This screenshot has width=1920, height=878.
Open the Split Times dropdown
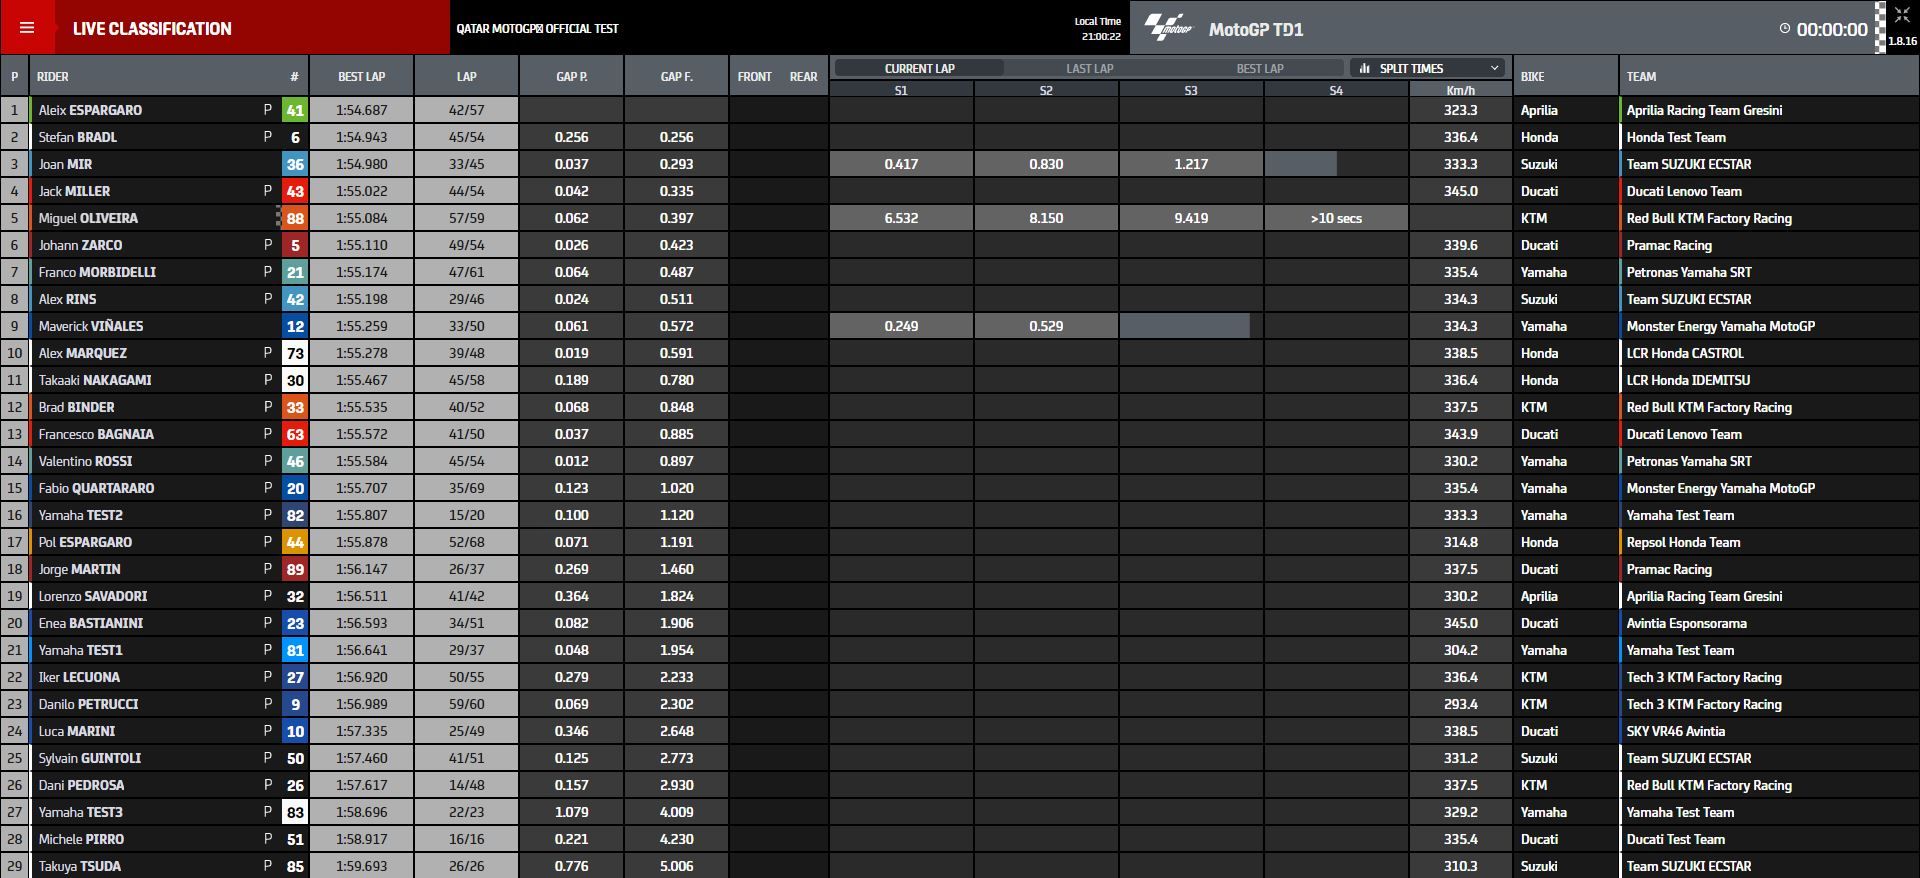coord(1428,68)
